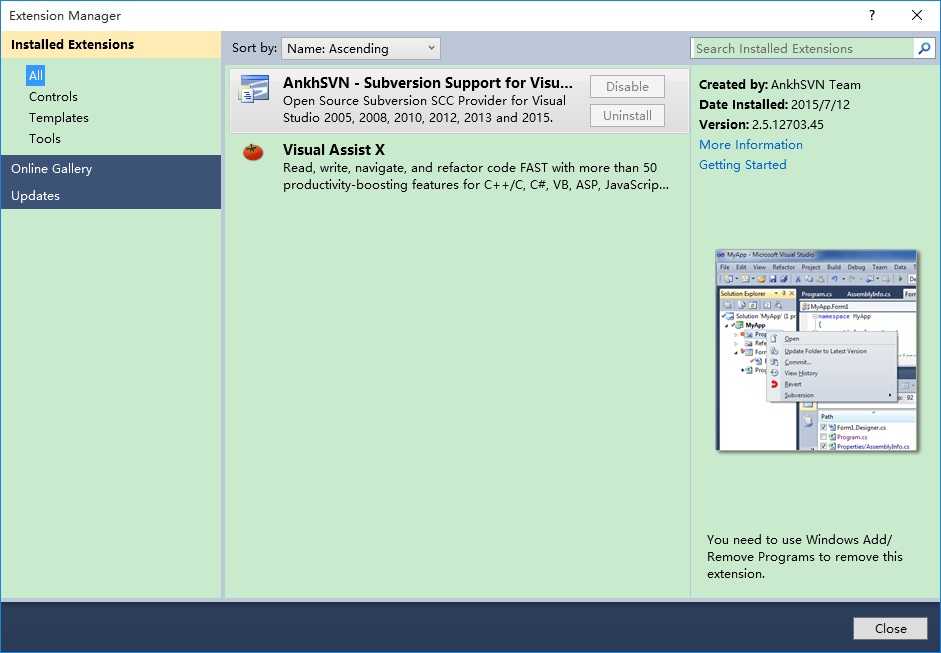Click Created by AnkhSVN Team text
This screenshot has height=653, width=941.
[x=780, y=85]
